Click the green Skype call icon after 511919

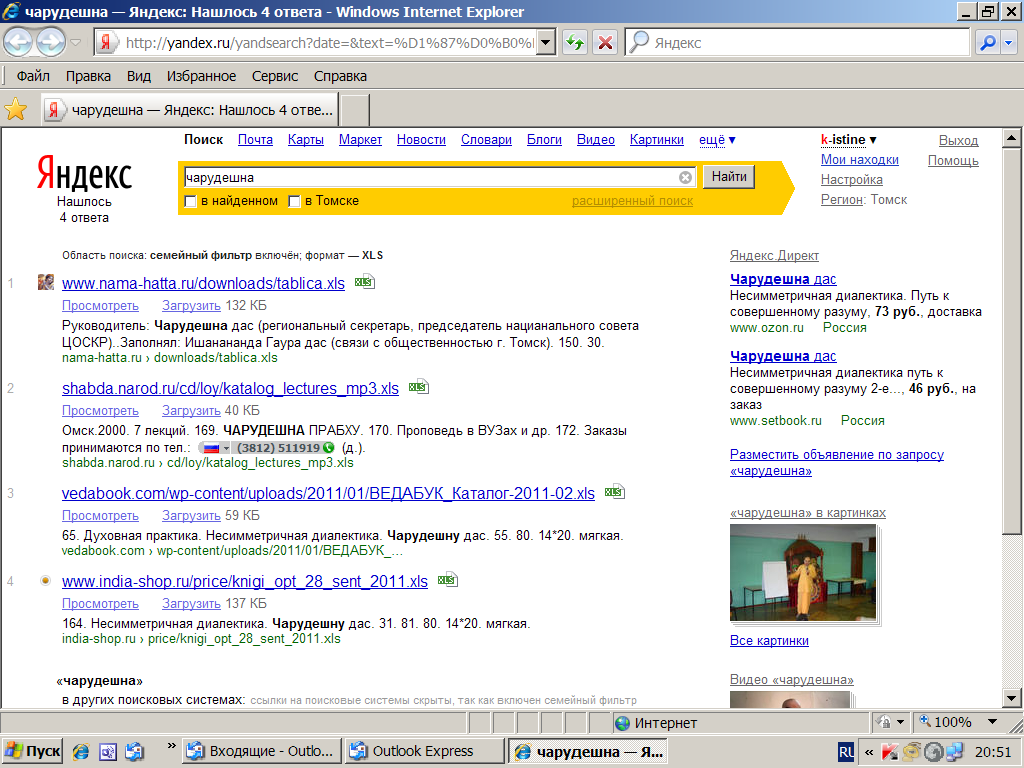(328, 448)
